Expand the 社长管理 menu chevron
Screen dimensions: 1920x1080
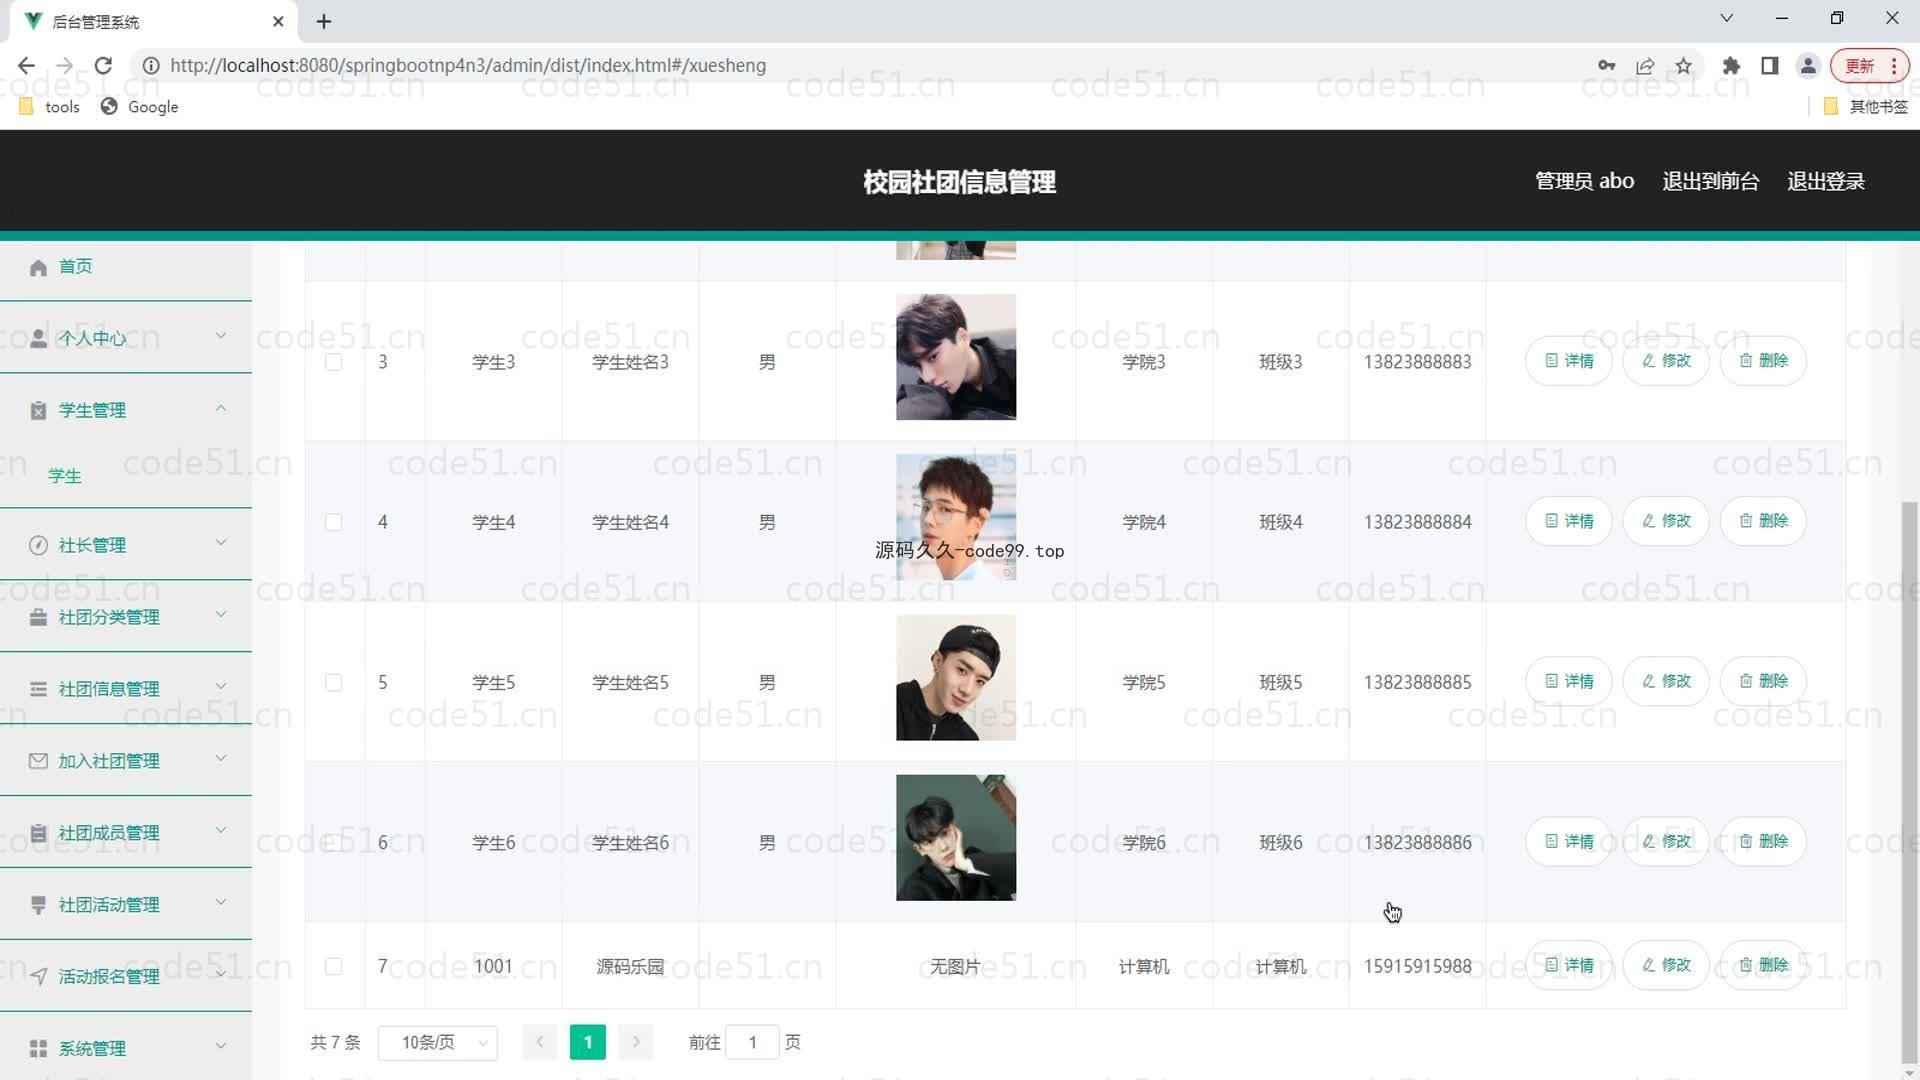click(221, 544)
